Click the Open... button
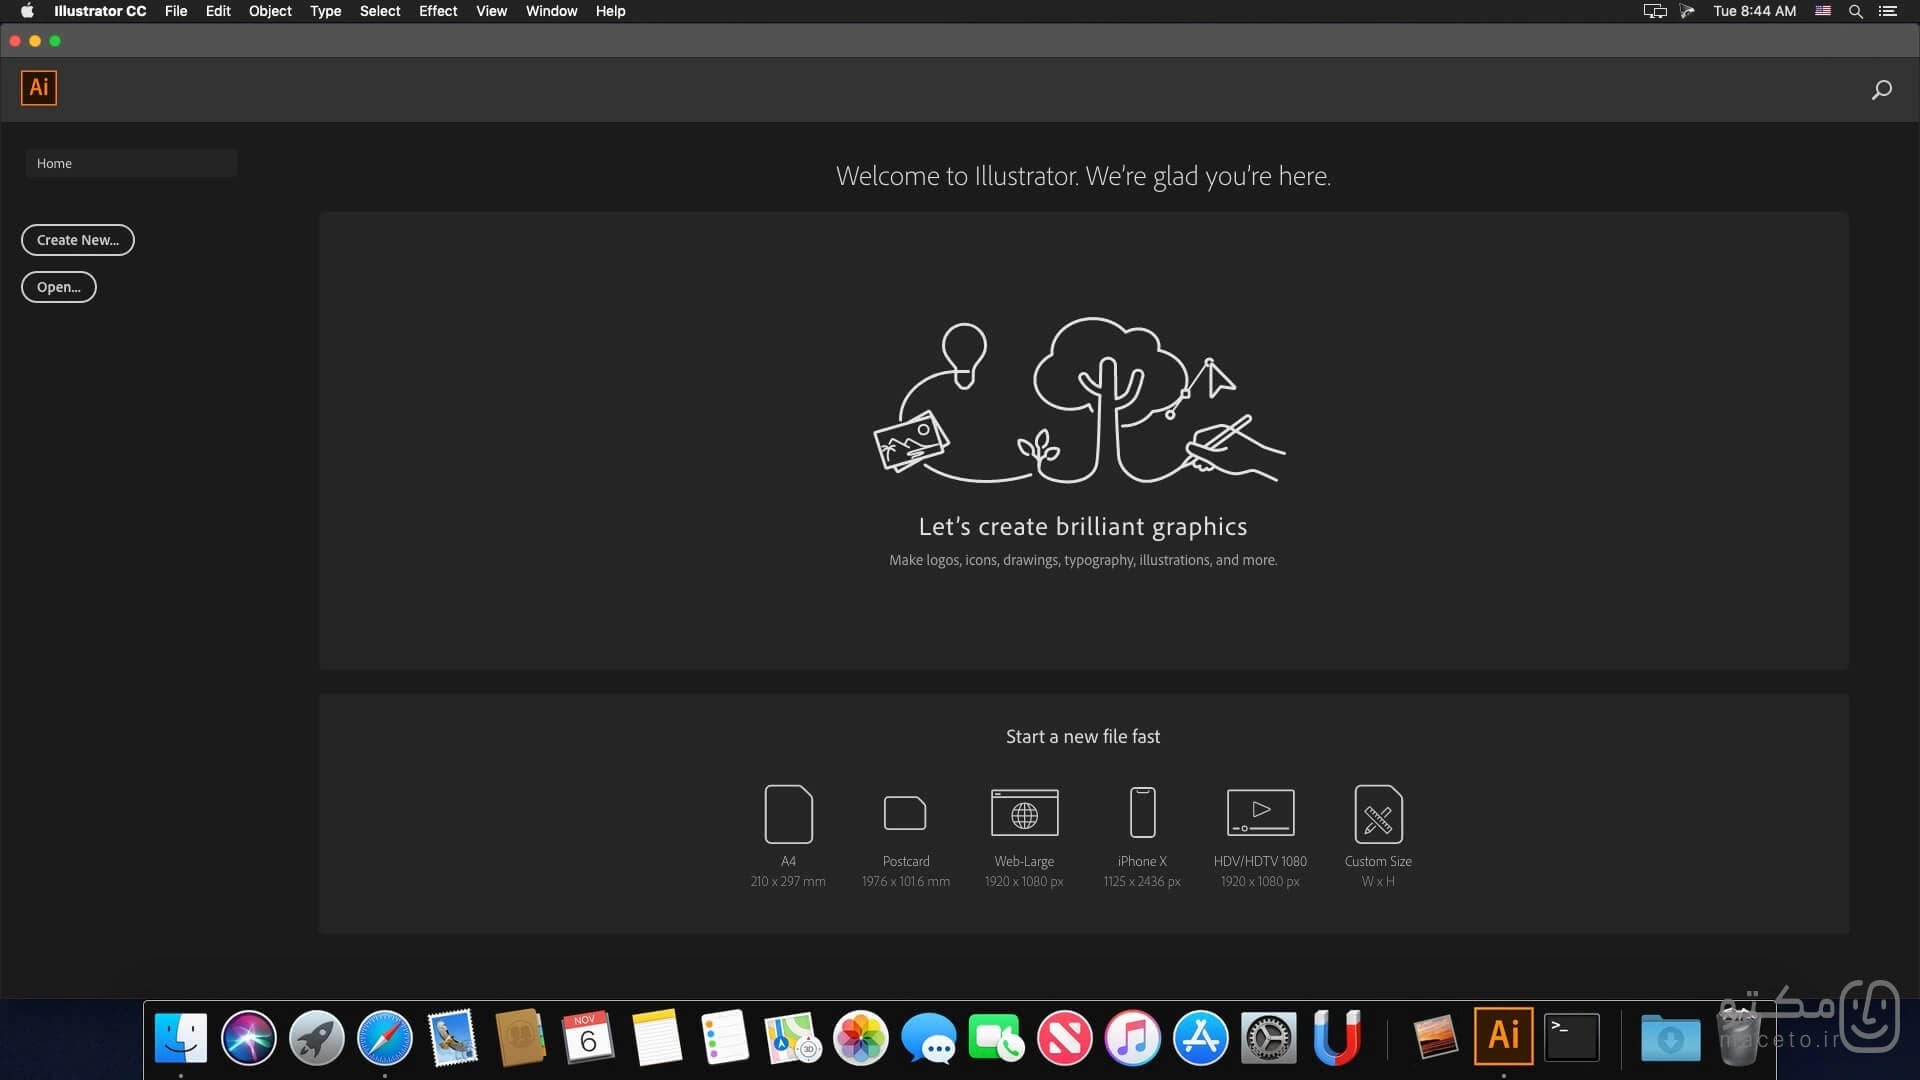Image resolution: width=1920 pixels, height=1080 pixels. (x=59, y=287)
